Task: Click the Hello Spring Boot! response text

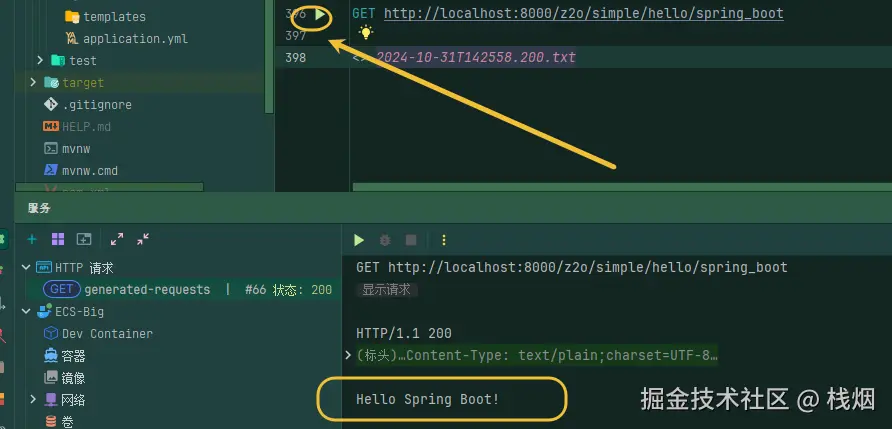Action: pyautogui.click(x=427, y=399)
